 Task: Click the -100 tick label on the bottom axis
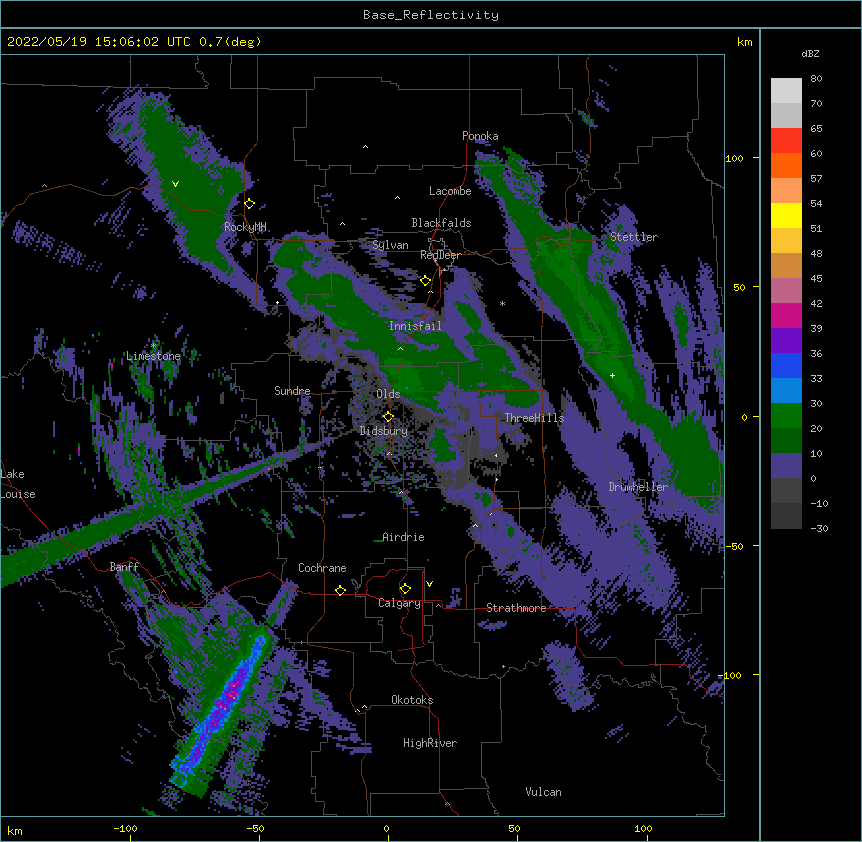[x=125, y=828]
